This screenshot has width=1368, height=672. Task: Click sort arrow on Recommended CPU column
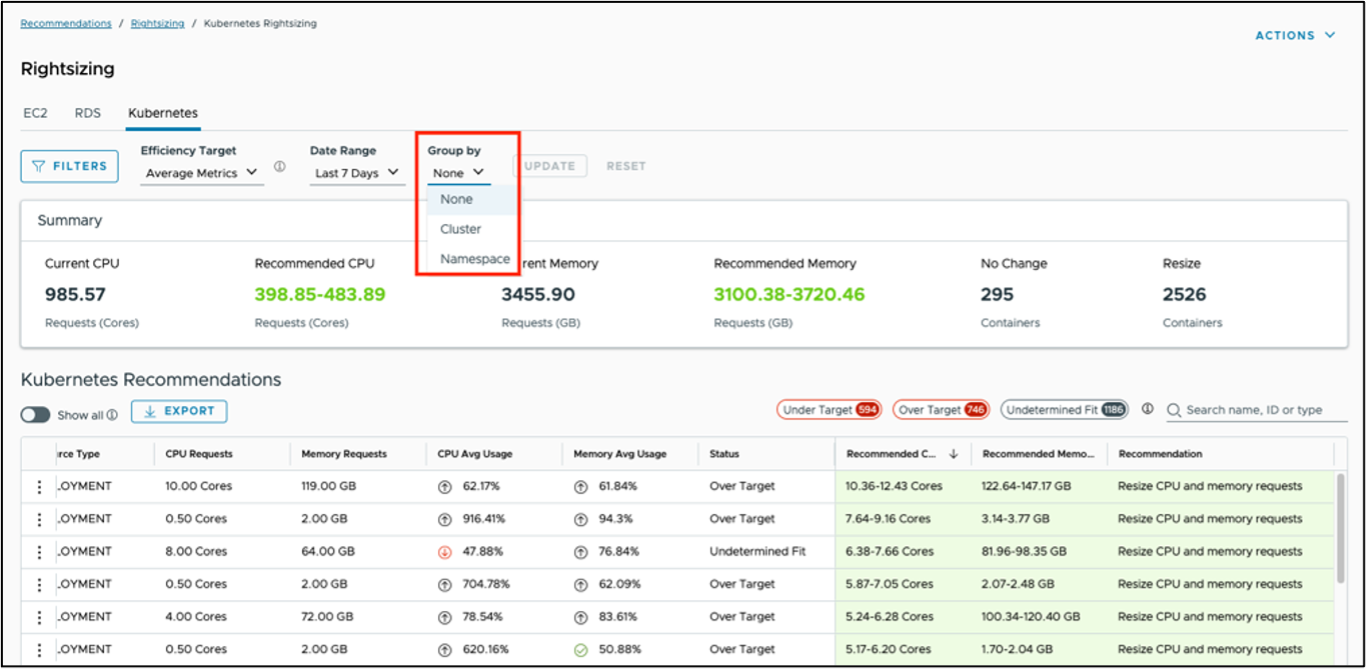pyautogui.click(x=953, y=454)
